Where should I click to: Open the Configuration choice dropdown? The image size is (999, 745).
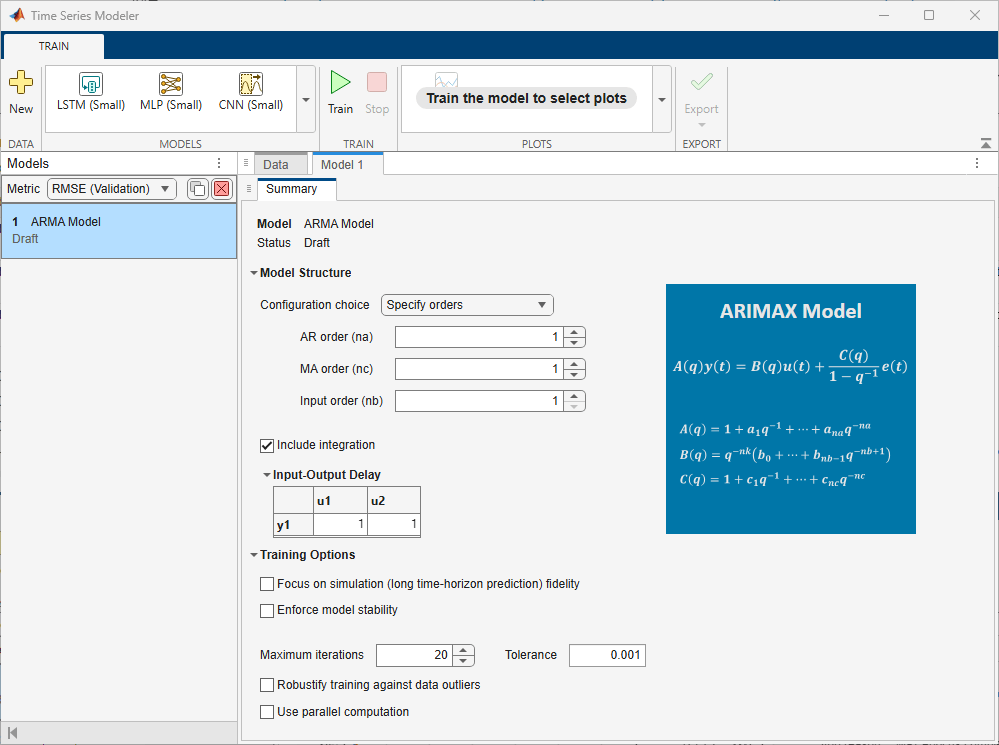467,304
